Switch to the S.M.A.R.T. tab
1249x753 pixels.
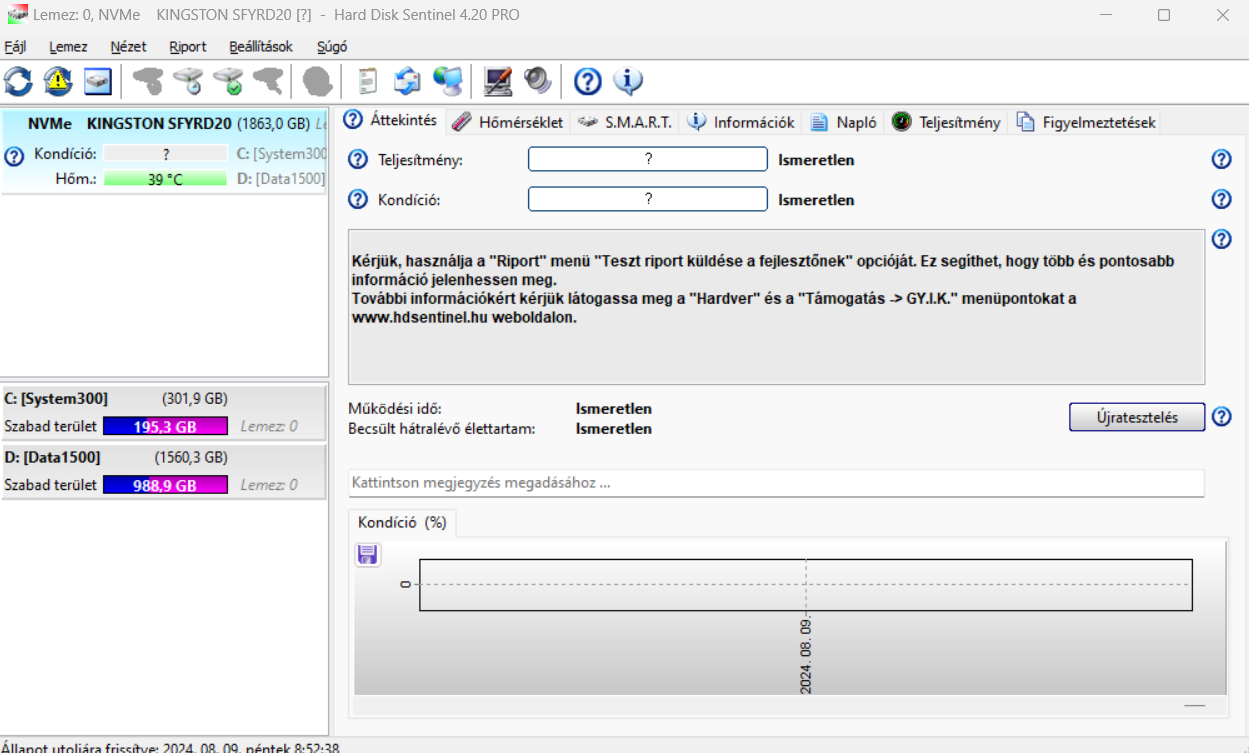(x=625, y=122)
